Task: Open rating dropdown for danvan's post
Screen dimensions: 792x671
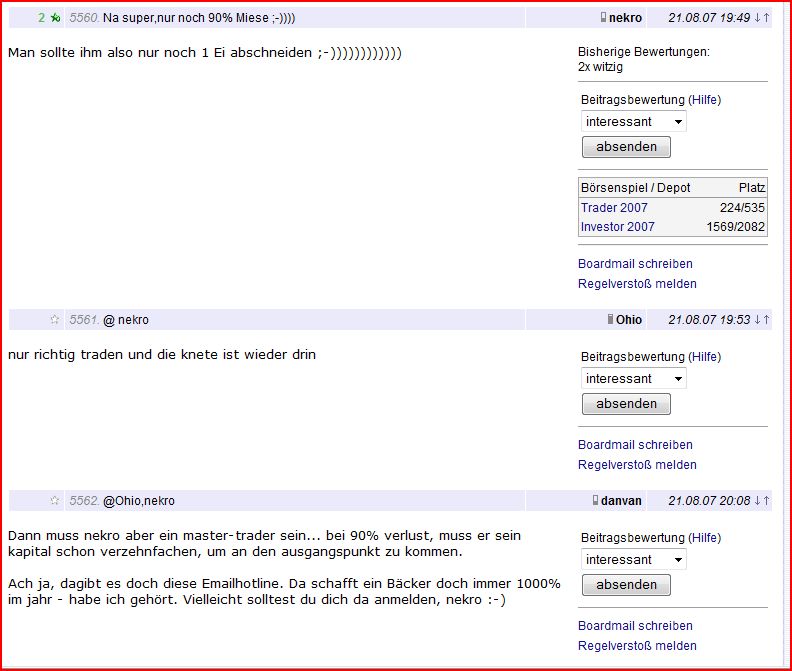Action: point(633,559)
